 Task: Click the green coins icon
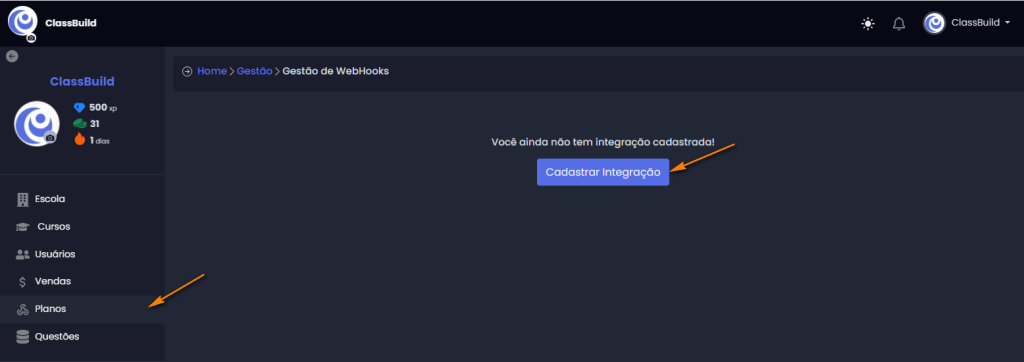(80, 123)
